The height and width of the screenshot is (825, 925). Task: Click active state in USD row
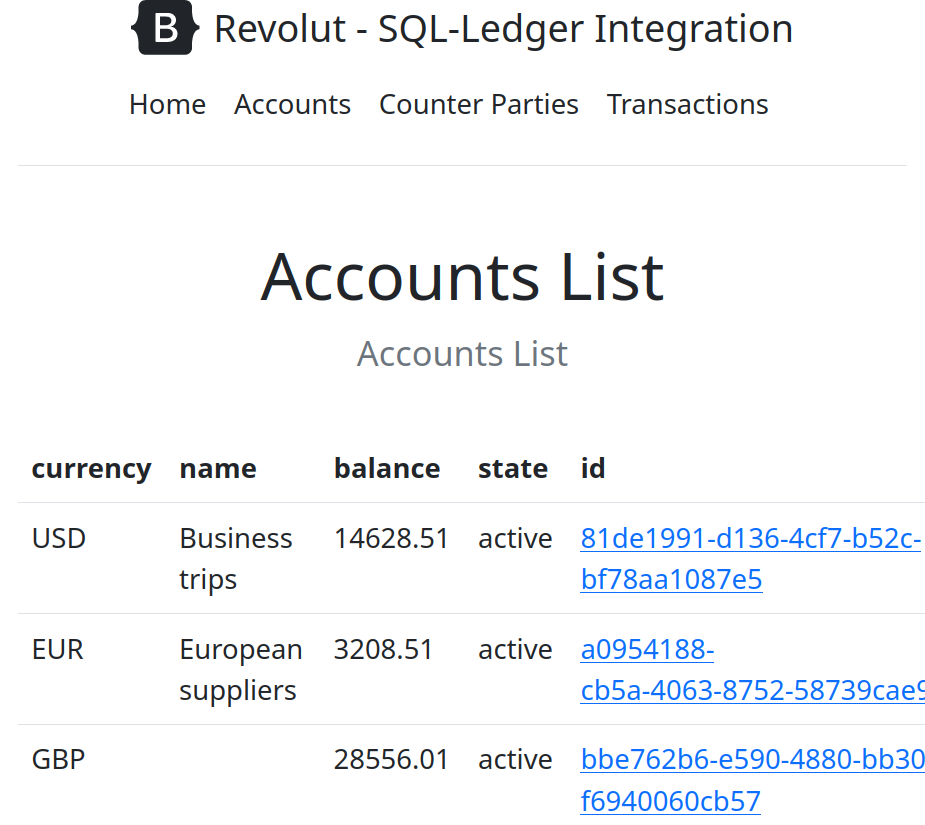[515, 538]
